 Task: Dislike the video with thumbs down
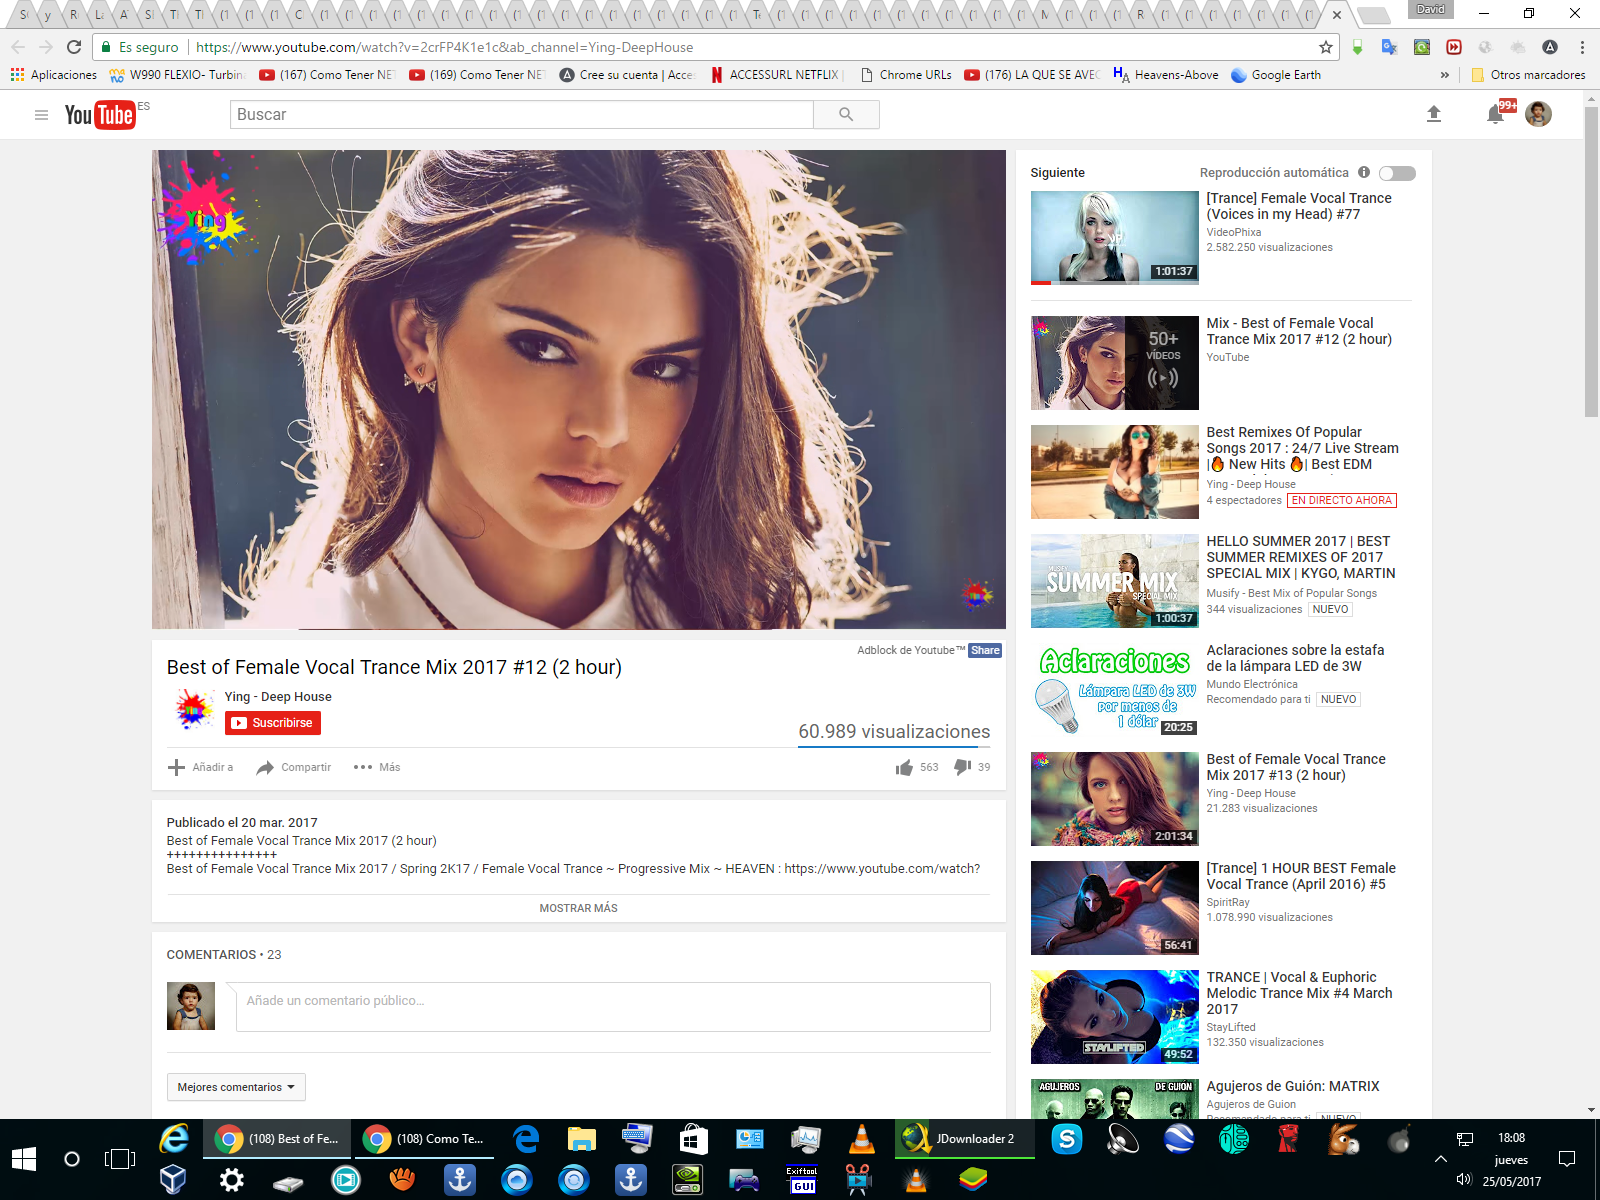(962, 767)
